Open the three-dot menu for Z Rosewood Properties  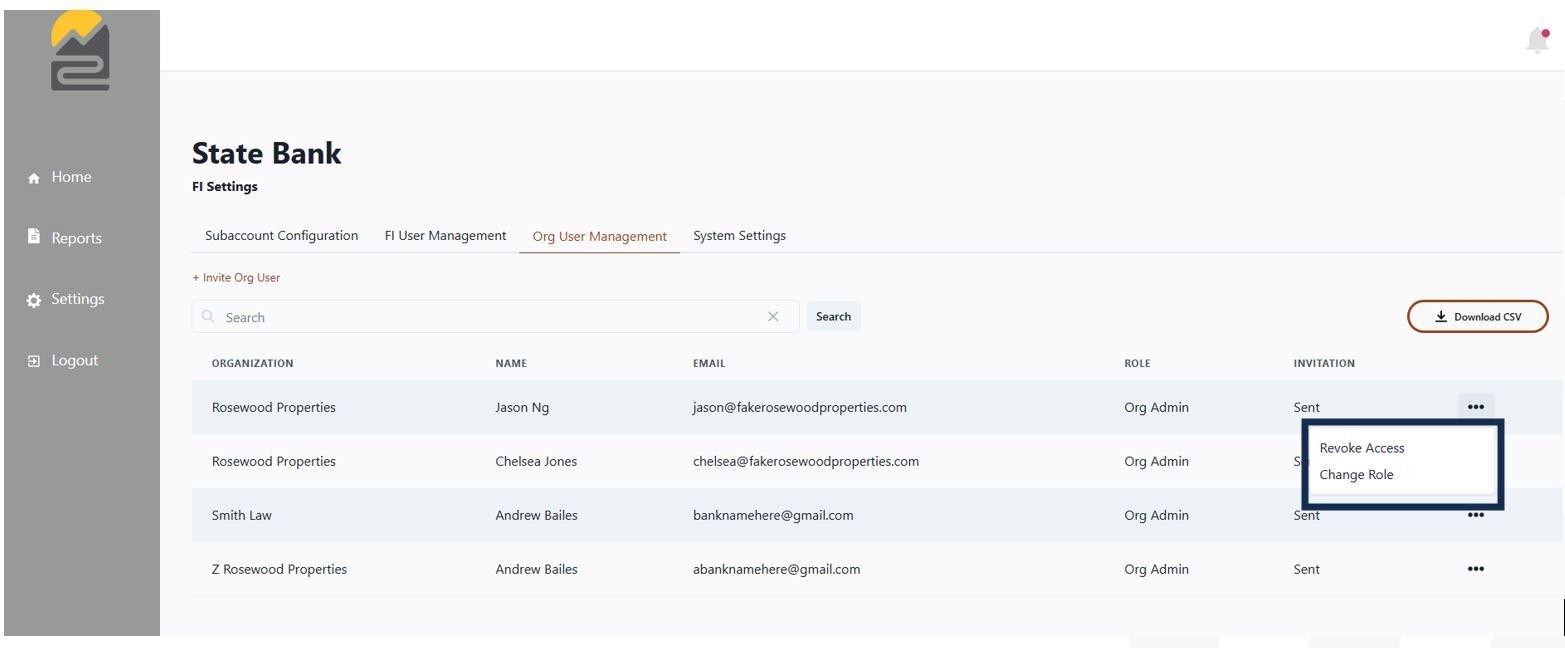pos(1475,569)
